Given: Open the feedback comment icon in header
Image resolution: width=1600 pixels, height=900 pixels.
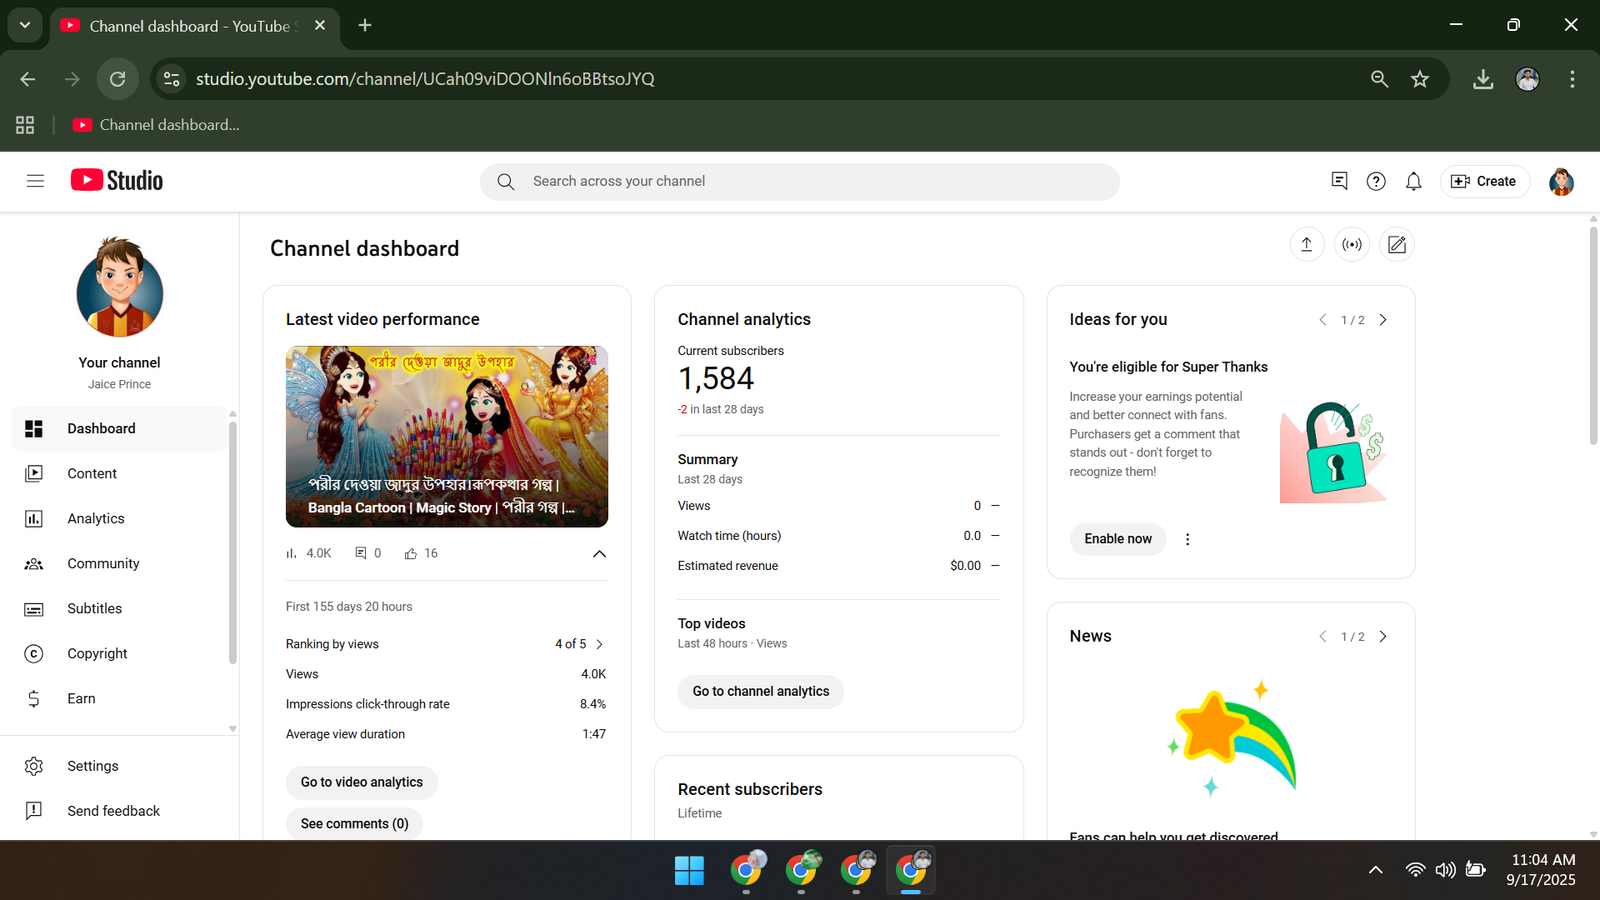Looking at the screenshot, I should click(1339, 181).
